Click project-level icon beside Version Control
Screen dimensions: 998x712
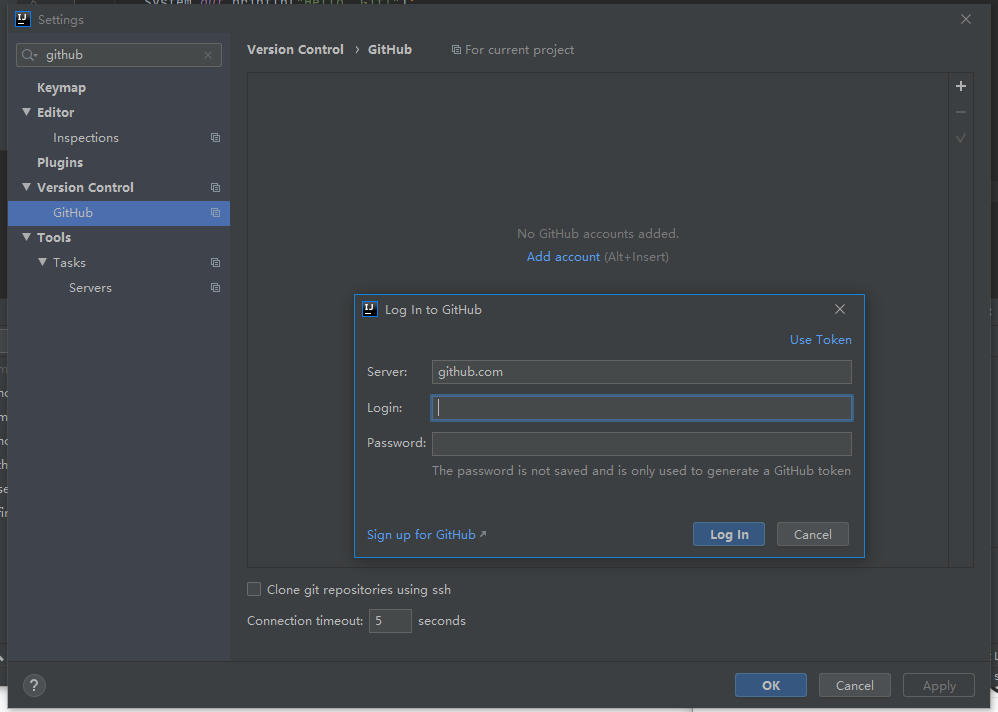pyautogui.click(x=215, y=188)
